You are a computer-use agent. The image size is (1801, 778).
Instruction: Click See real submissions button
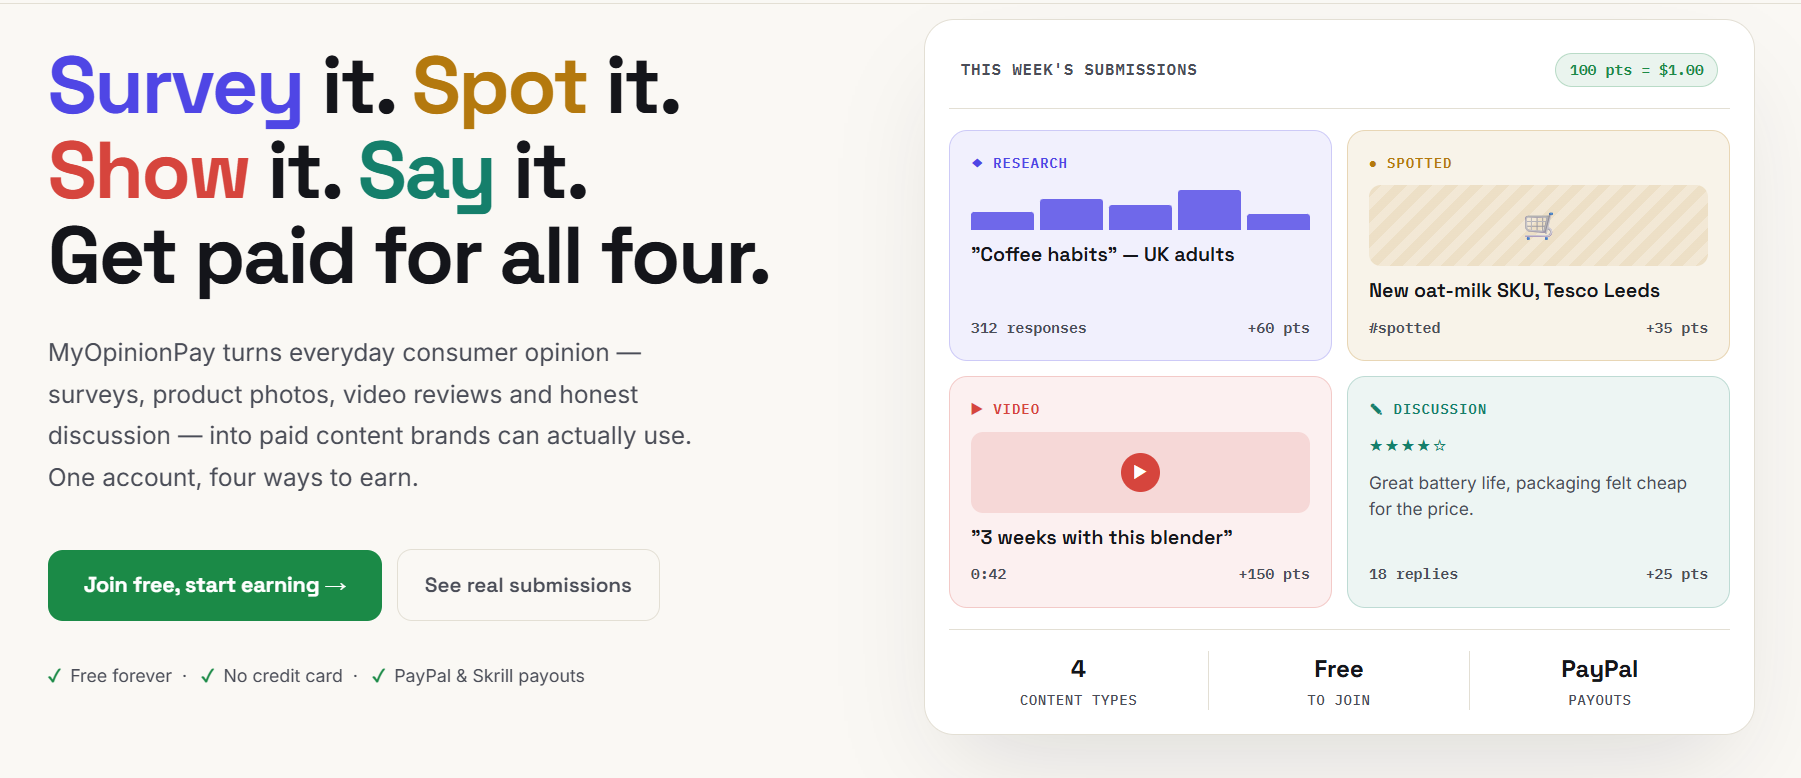(x=528, y=585)
